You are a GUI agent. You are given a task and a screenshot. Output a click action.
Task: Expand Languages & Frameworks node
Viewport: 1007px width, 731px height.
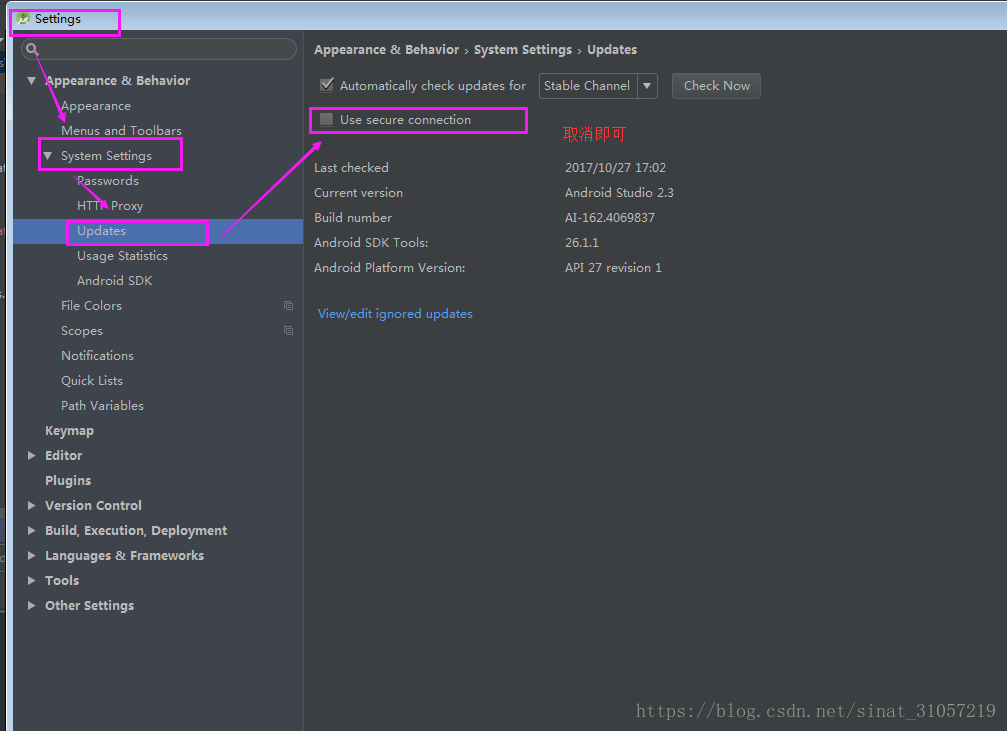point(31,556)
